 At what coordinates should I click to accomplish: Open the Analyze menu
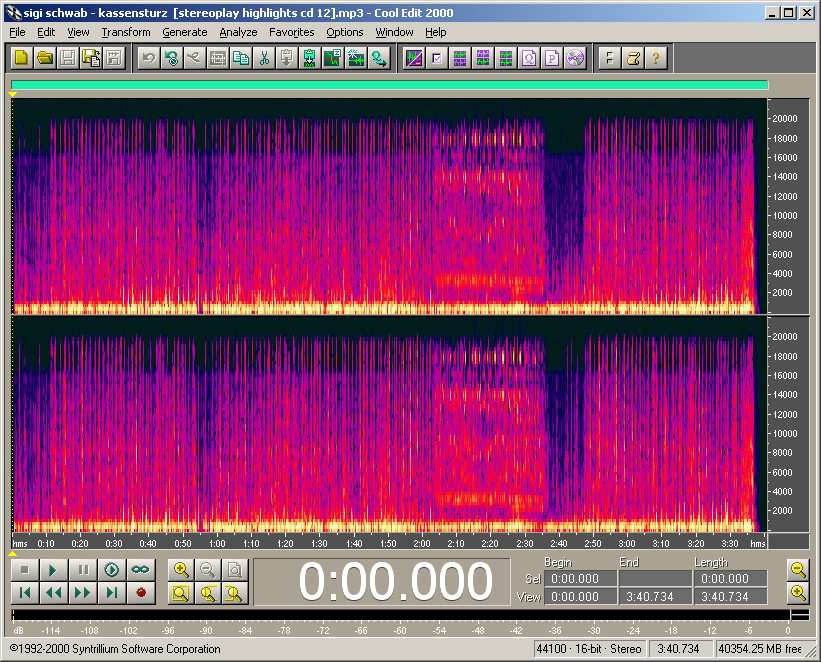(x=238, y=32)
